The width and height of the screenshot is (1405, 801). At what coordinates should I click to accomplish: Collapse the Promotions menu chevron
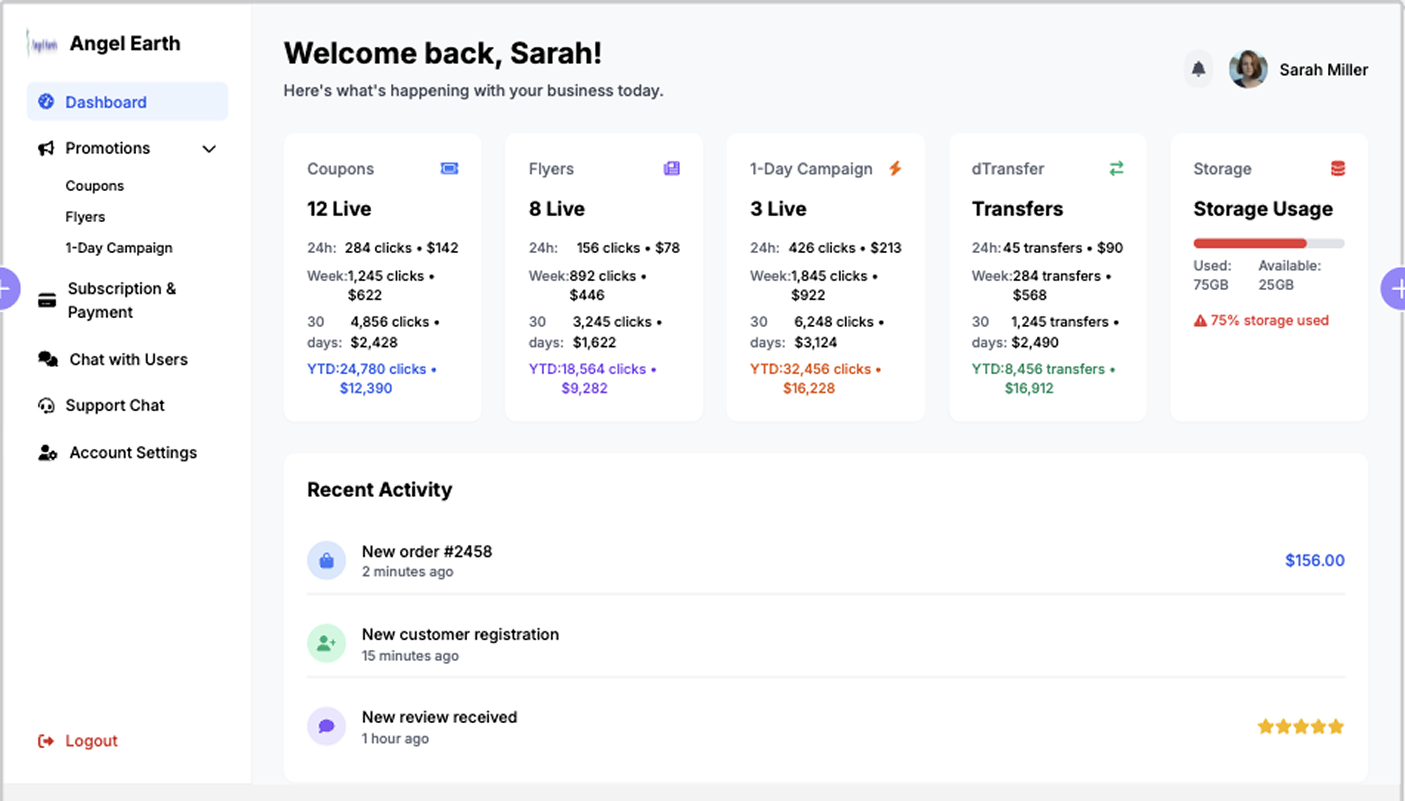[209, 149]
